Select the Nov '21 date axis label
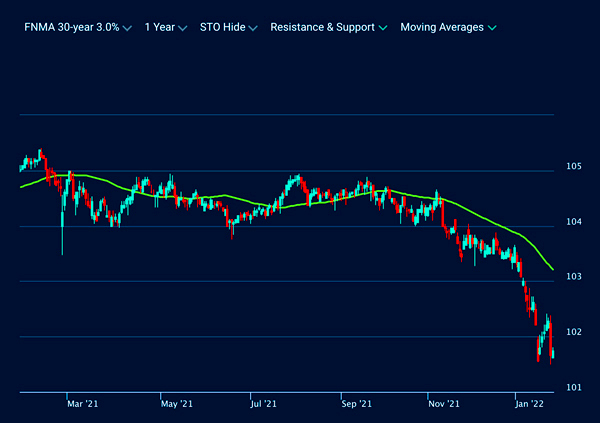 pyautogui.click(x=443, y=404)
